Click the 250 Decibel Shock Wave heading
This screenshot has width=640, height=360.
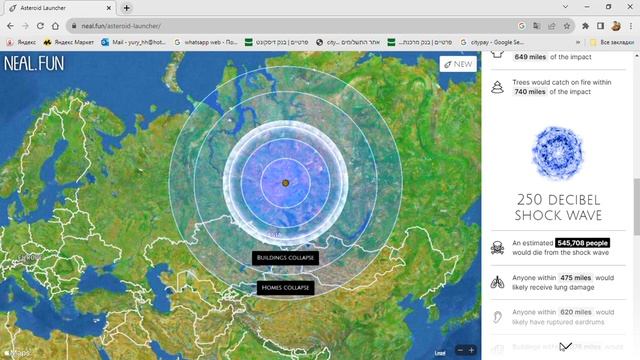tap(558, 208)
